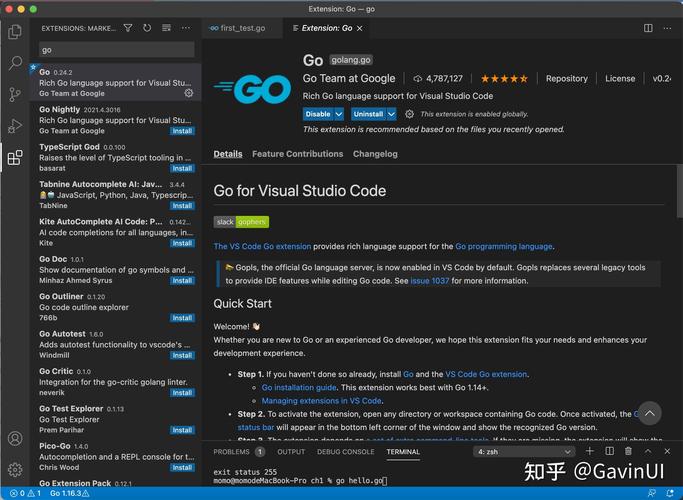Image resolution: width=683 pixels, height=500 pixels.
Task: Open the 'issue 1037' link
Action: pos(429,281)
